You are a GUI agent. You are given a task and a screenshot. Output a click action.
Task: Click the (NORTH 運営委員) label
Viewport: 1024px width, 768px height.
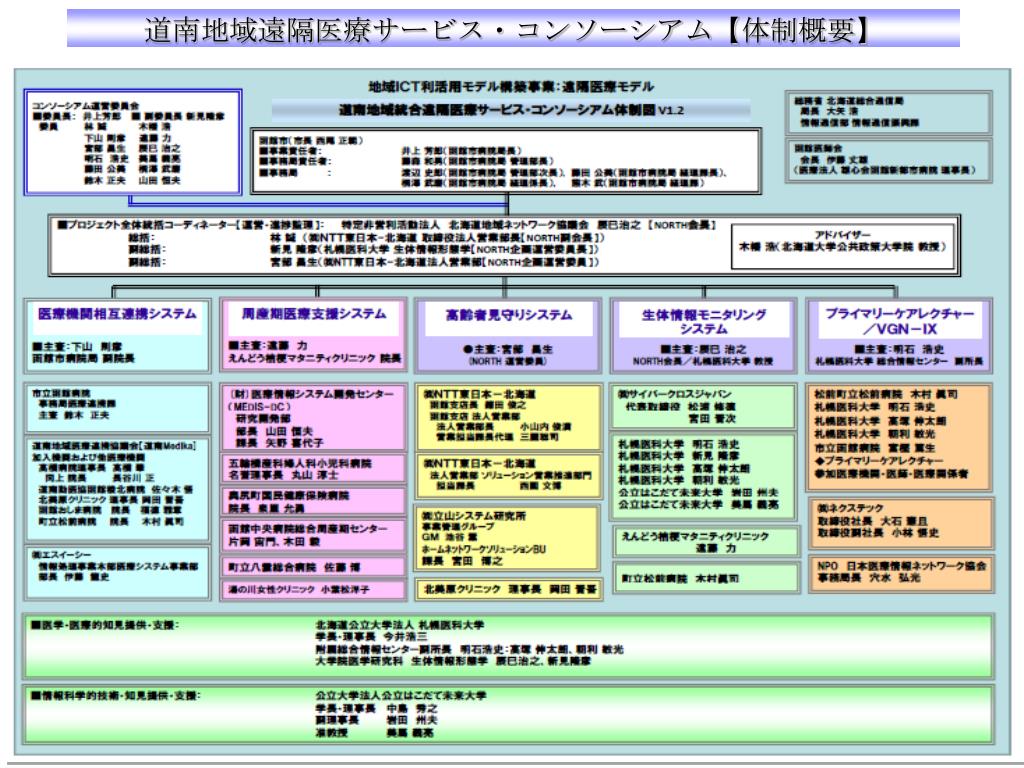click(x=507, y=361)
